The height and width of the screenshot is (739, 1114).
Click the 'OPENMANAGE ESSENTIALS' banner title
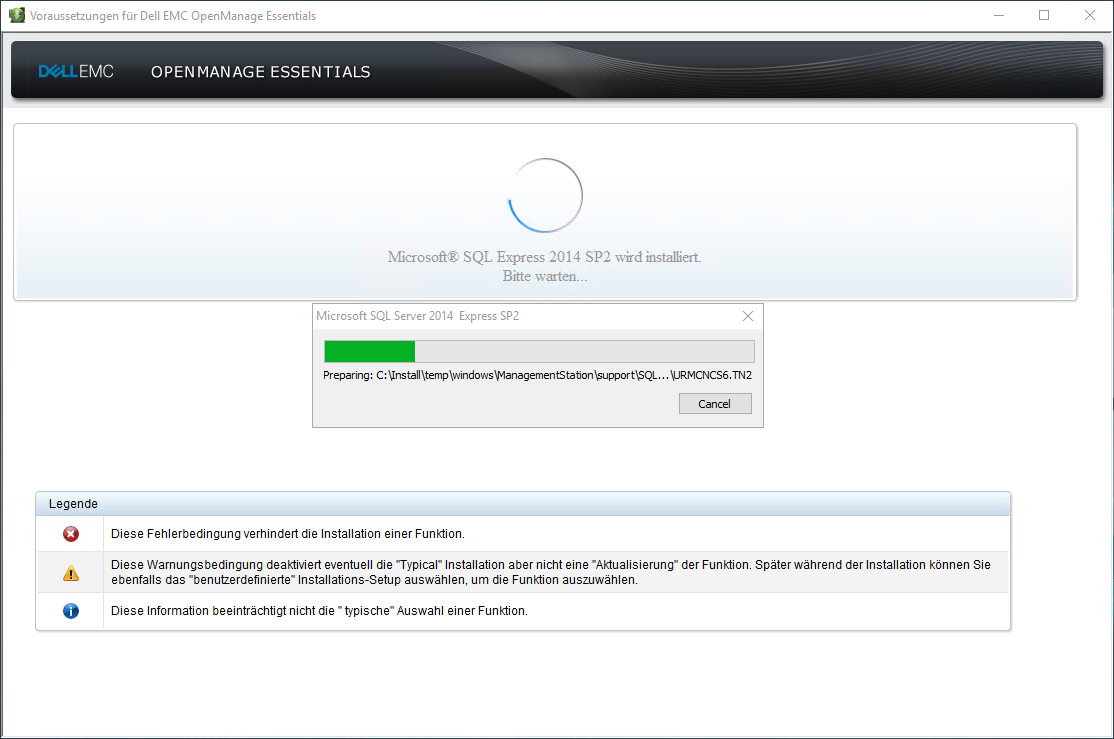coord(261,72)
